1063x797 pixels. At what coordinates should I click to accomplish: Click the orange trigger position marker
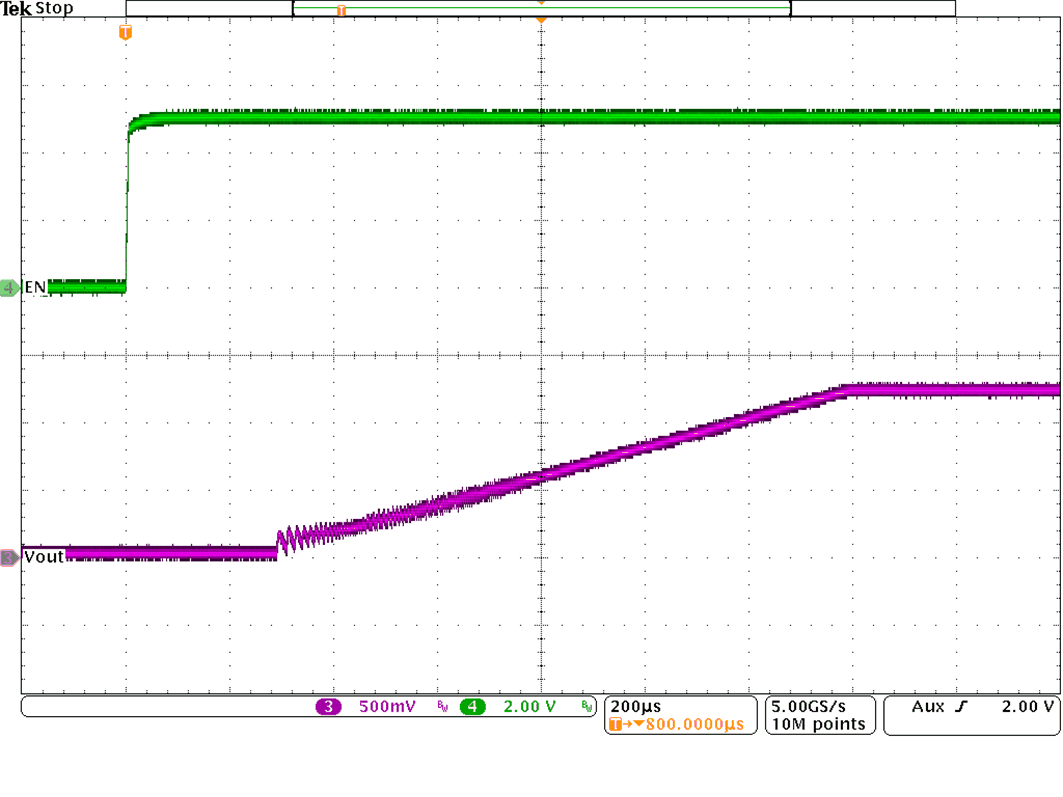(x=125, y=32)
